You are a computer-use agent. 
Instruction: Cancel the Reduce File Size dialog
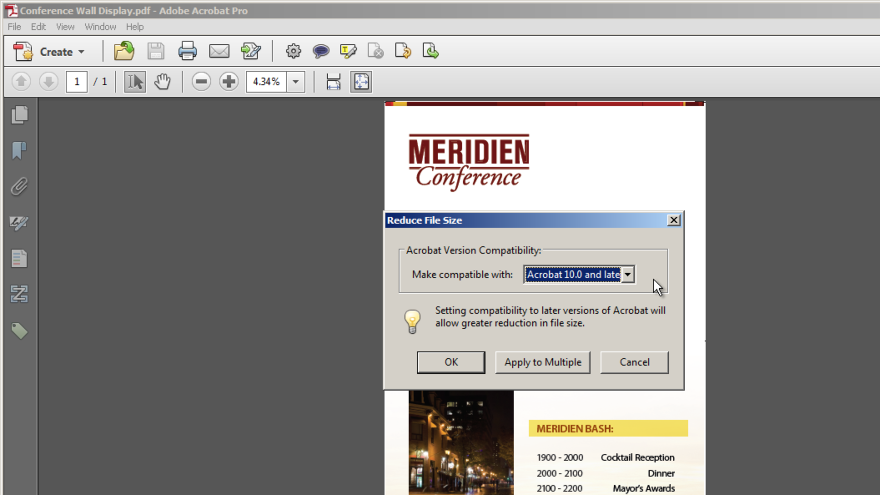(x=634, y=362)
